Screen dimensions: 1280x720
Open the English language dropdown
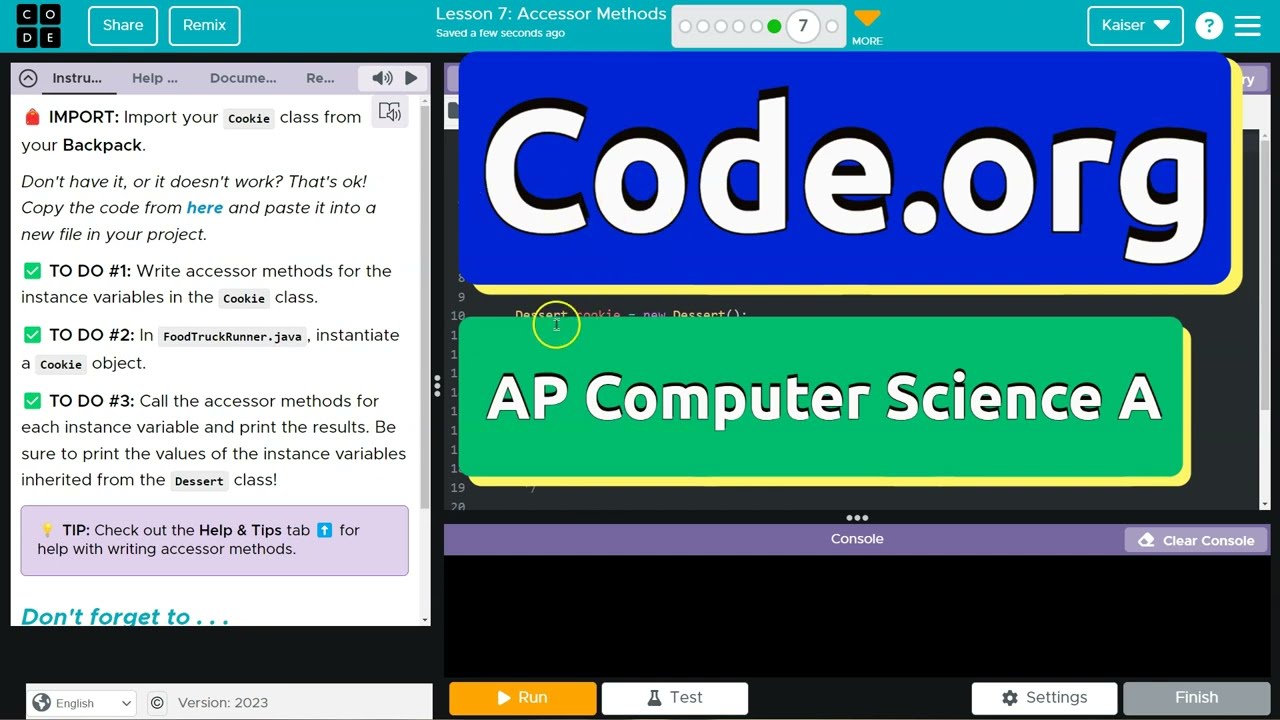(82, 703)
